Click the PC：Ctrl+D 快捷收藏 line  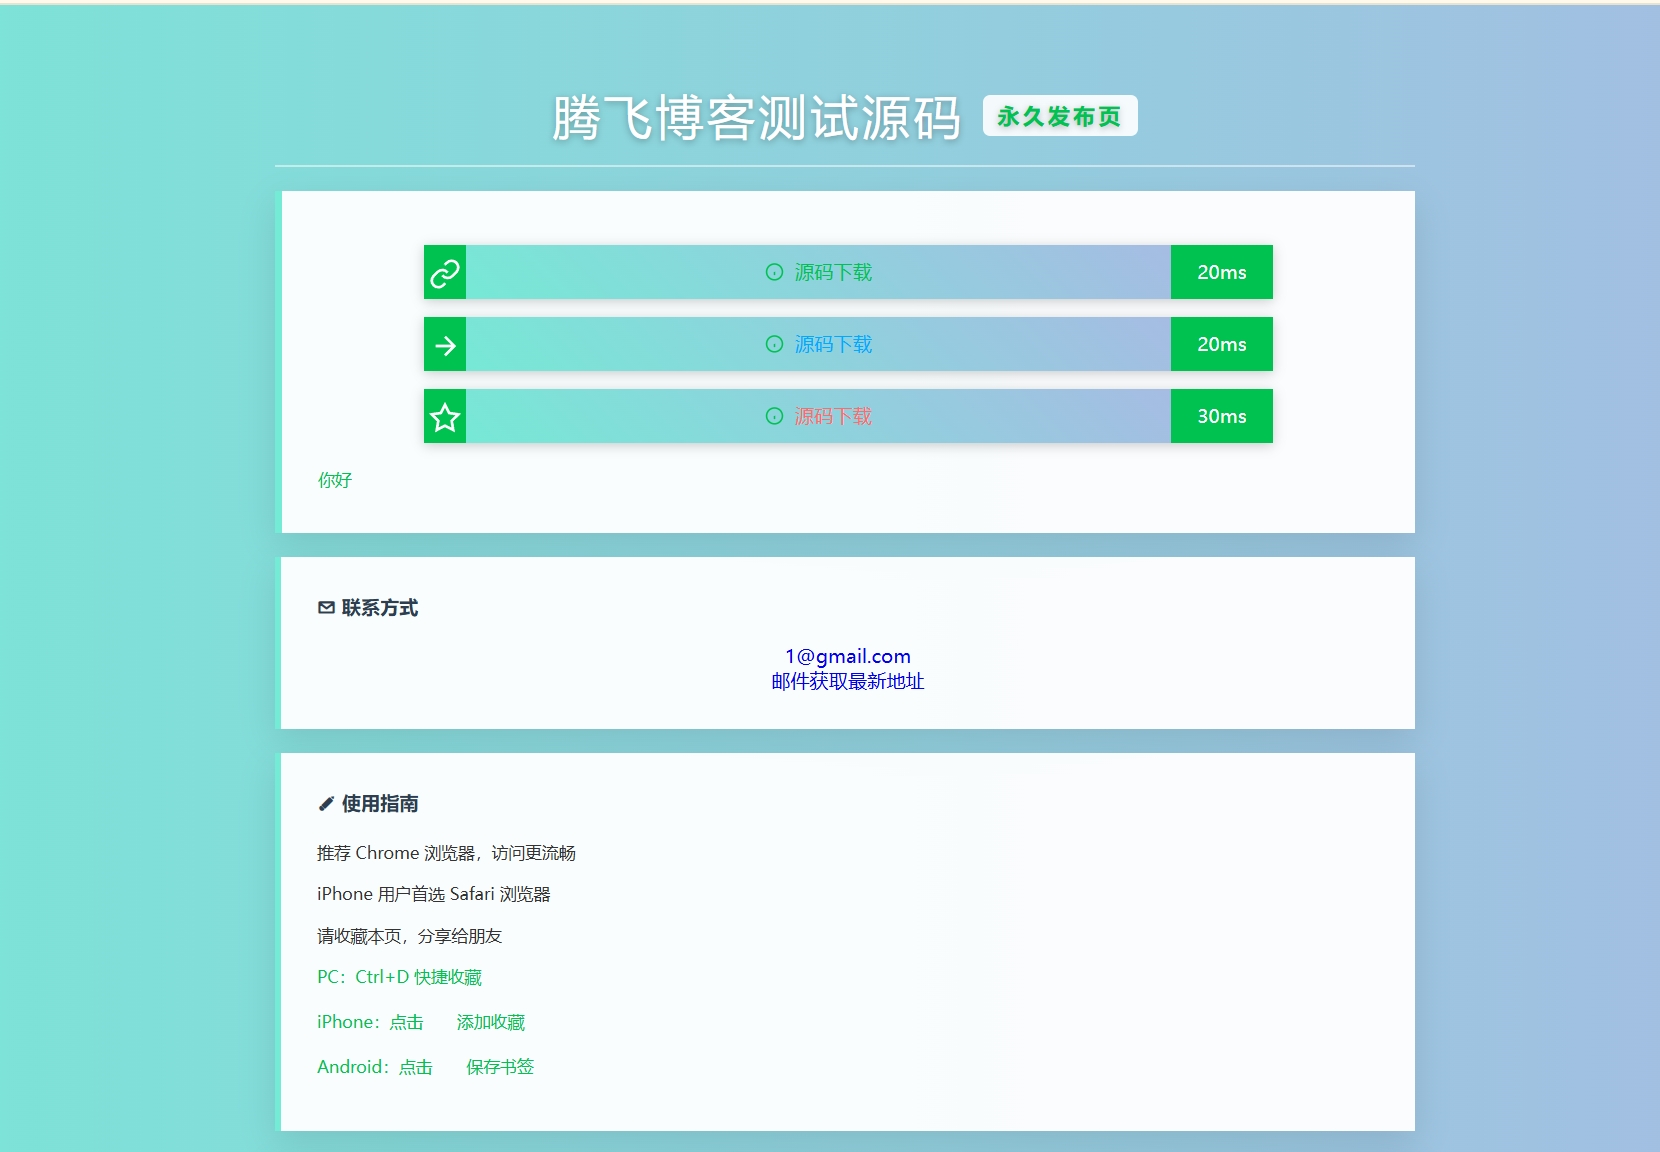tap(399, 977)
